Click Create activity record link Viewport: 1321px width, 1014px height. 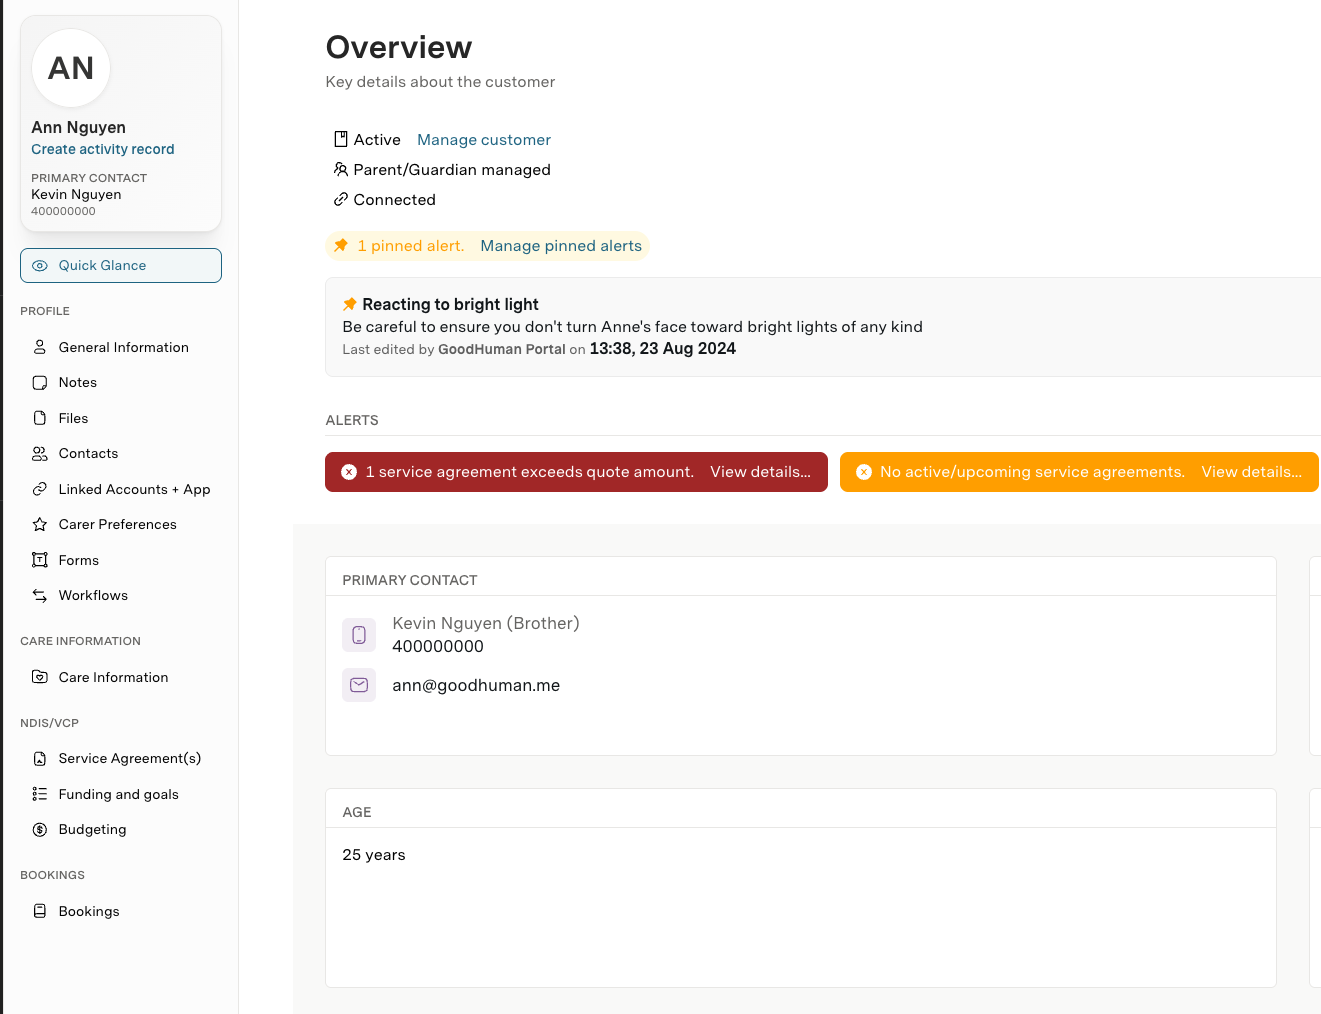coord(102,149)
